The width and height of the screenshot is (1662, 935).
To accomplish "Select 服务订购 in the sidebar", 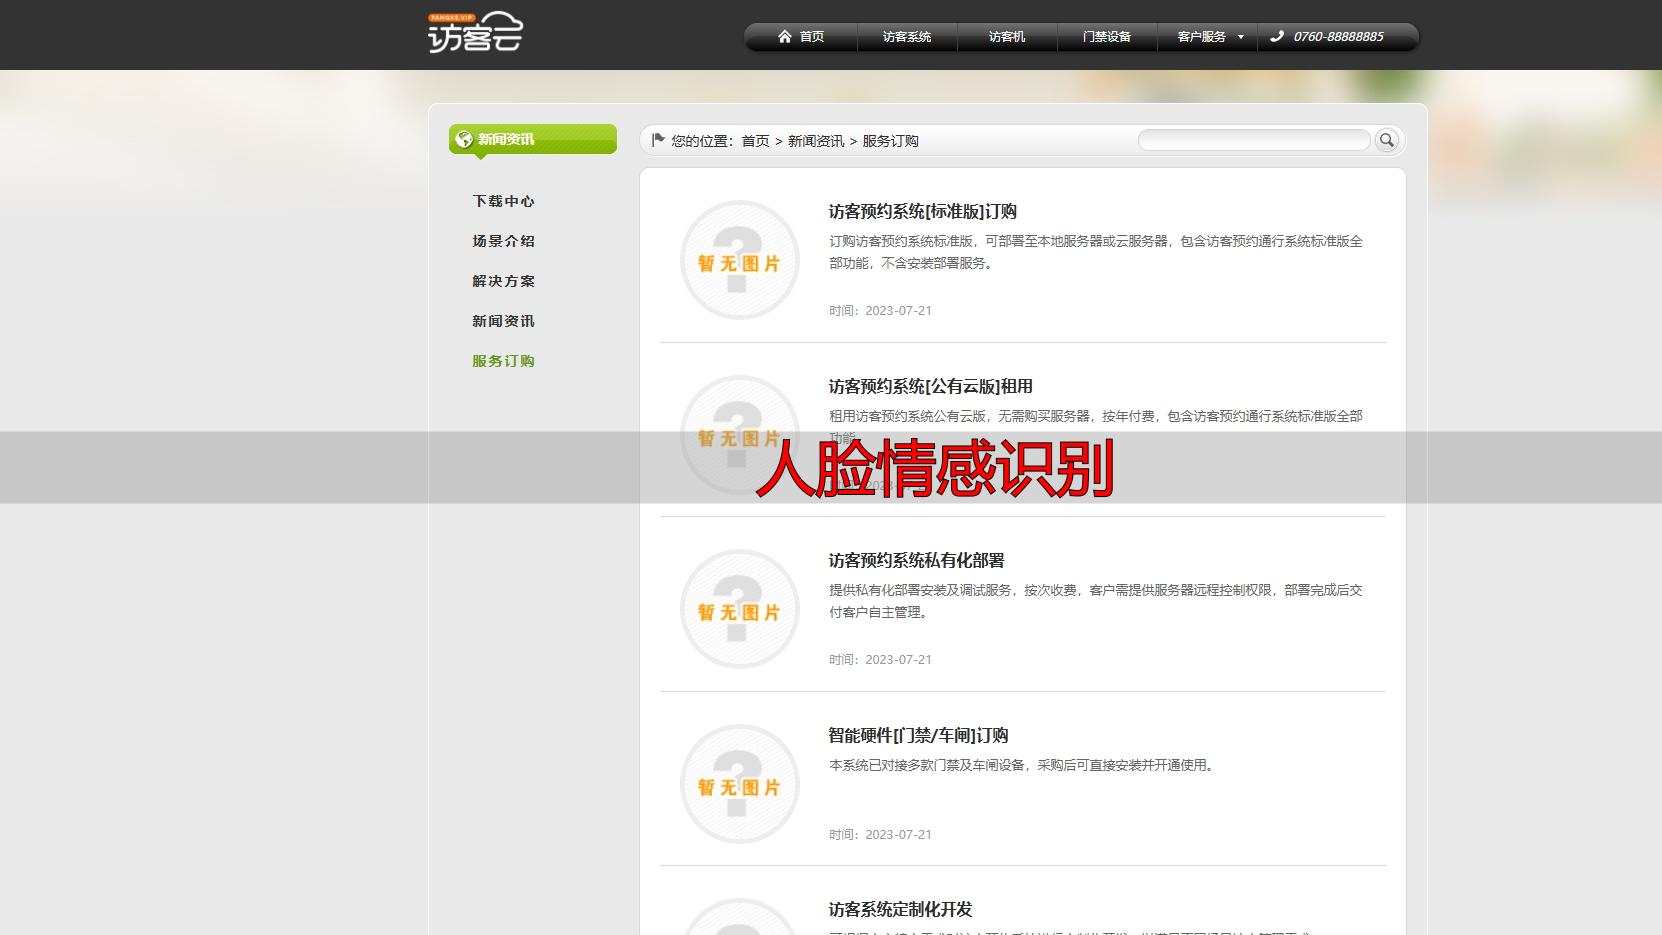I will coord(503,361).
